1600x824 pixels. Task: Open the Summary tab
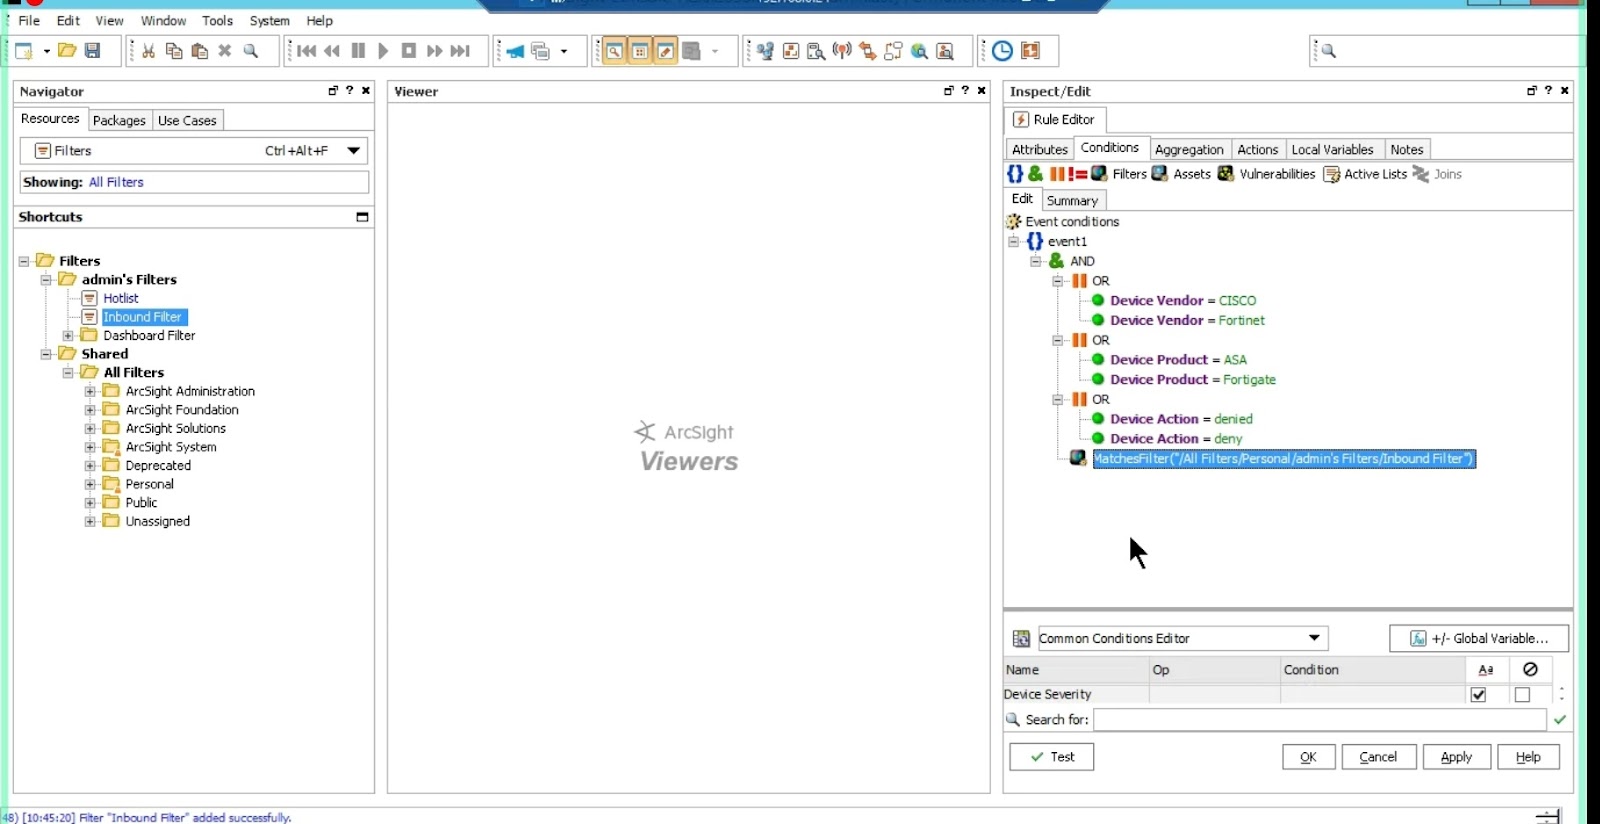[1072, 200]
